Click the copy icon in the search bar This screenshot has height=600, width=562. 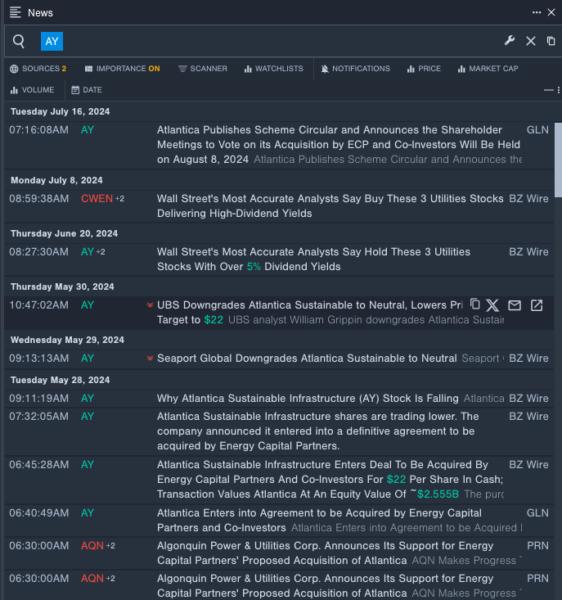pyautogui.click(x=551, y=41)
